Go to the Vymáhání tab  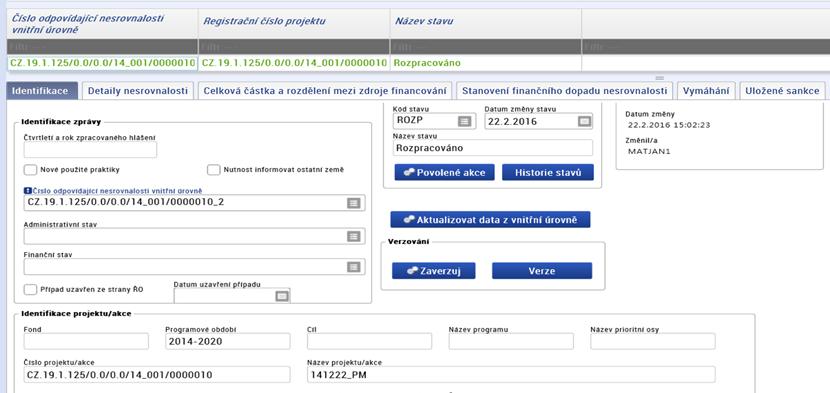(x=706, y=91)
